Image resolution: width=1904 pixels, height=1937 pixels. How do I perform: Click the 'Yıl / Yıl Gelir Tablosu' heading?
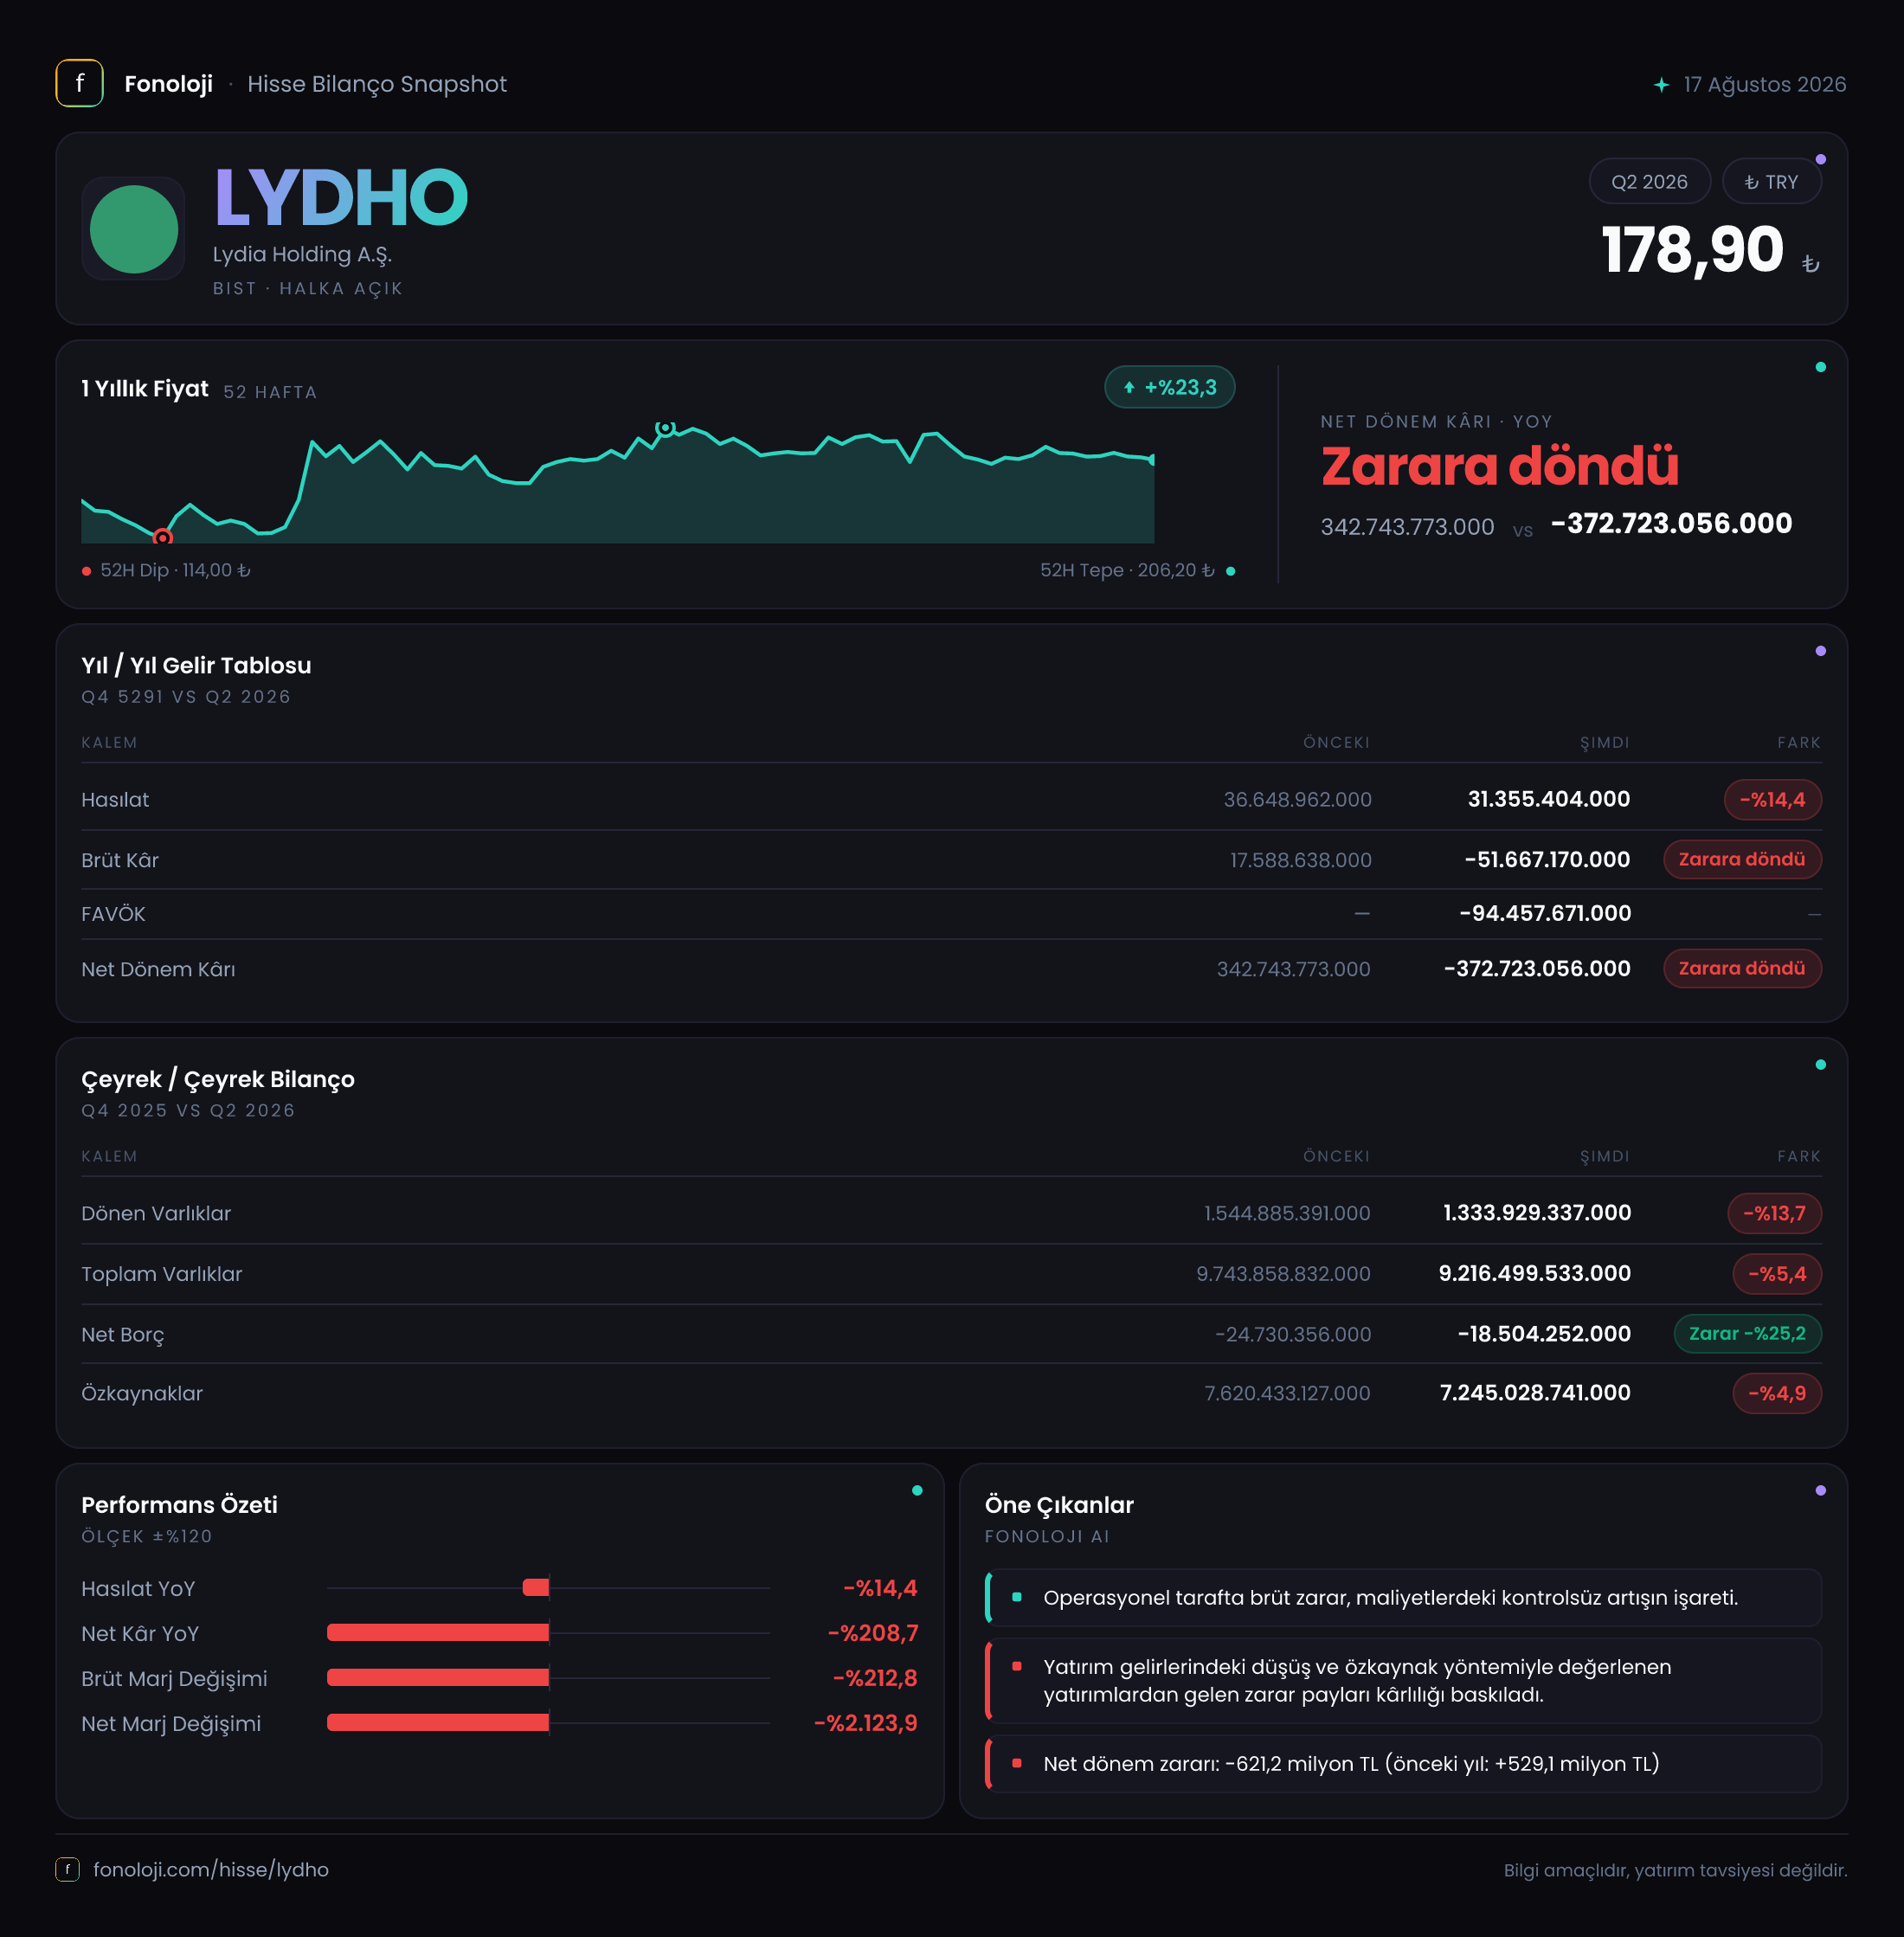pos(196,665)
